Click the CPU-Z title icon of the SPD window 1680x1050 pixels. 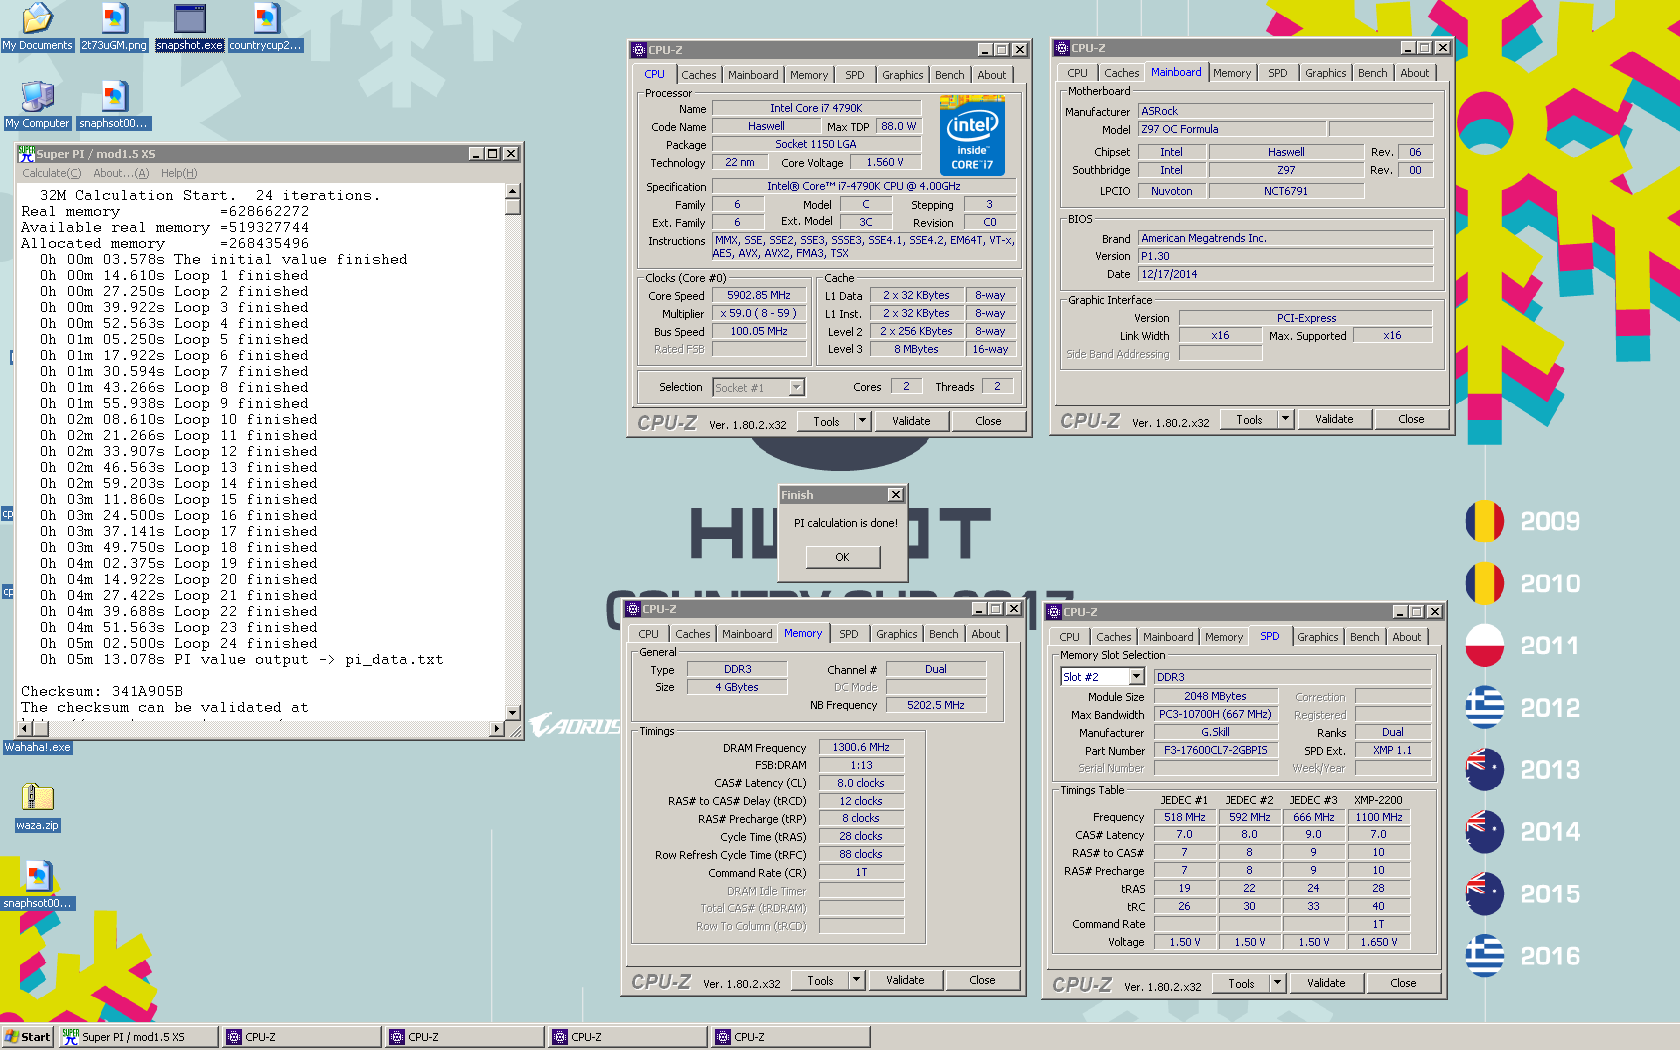[1054, 612]
